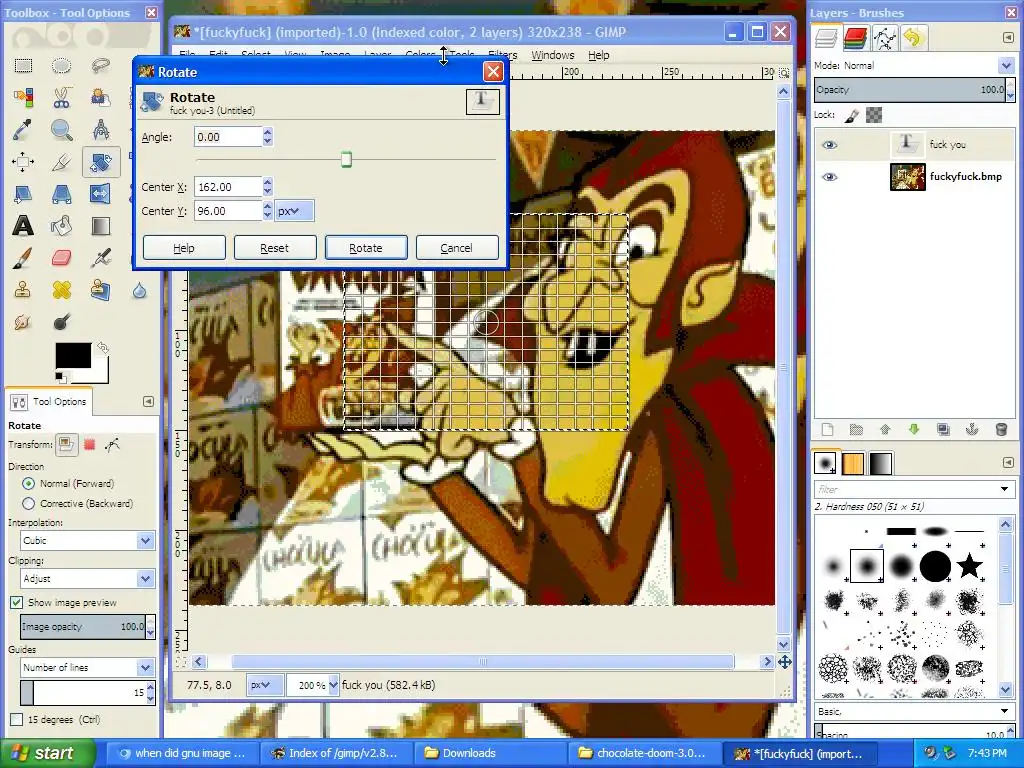Select the Bucket Fill tool

pos(61,226)
